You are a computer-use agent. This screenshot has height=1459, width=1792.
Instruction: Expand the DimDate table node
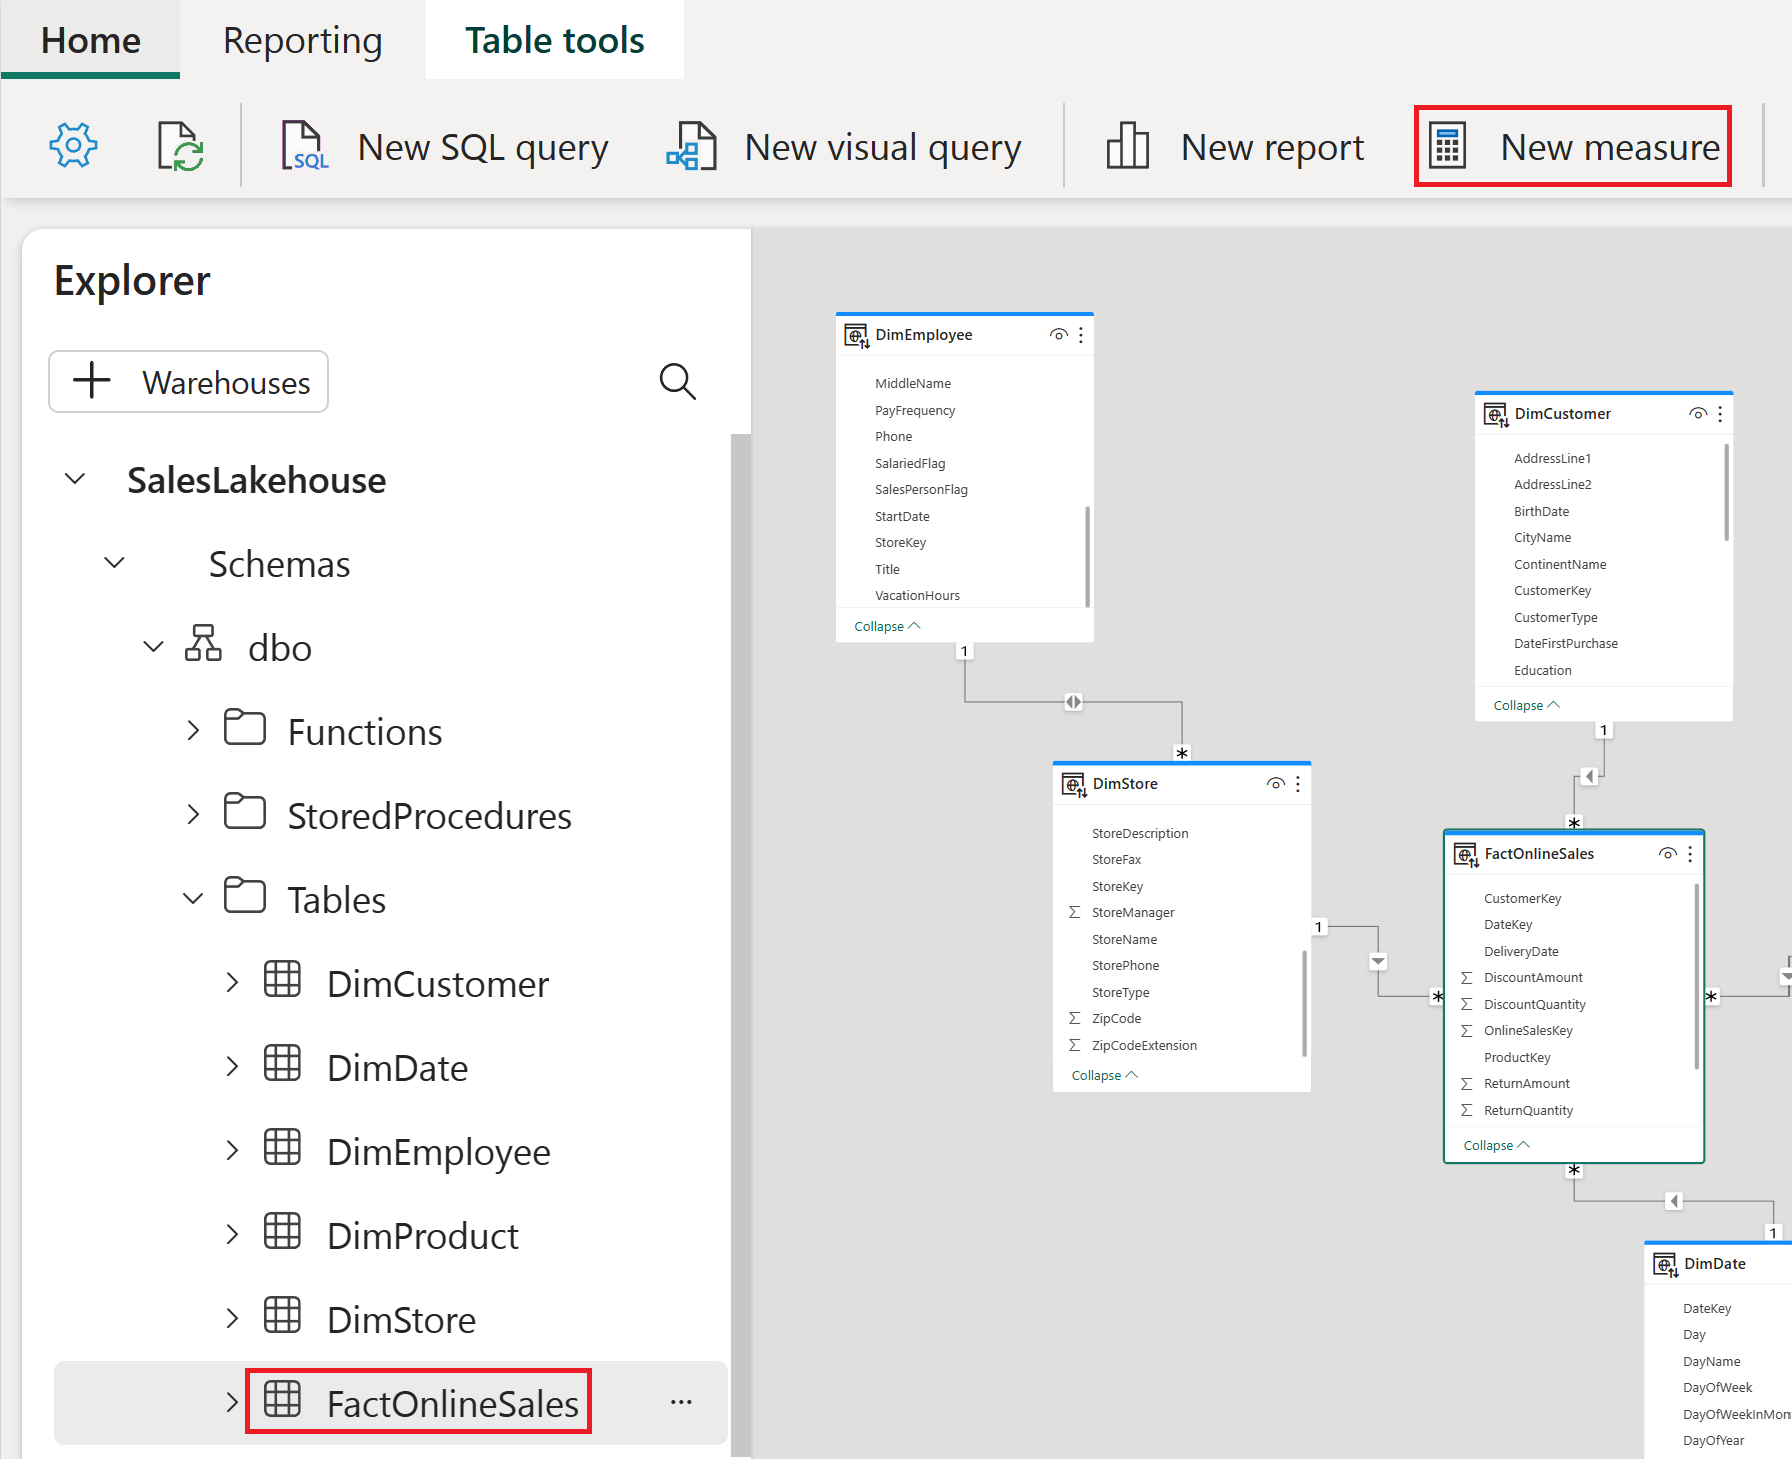(232, 1067)
